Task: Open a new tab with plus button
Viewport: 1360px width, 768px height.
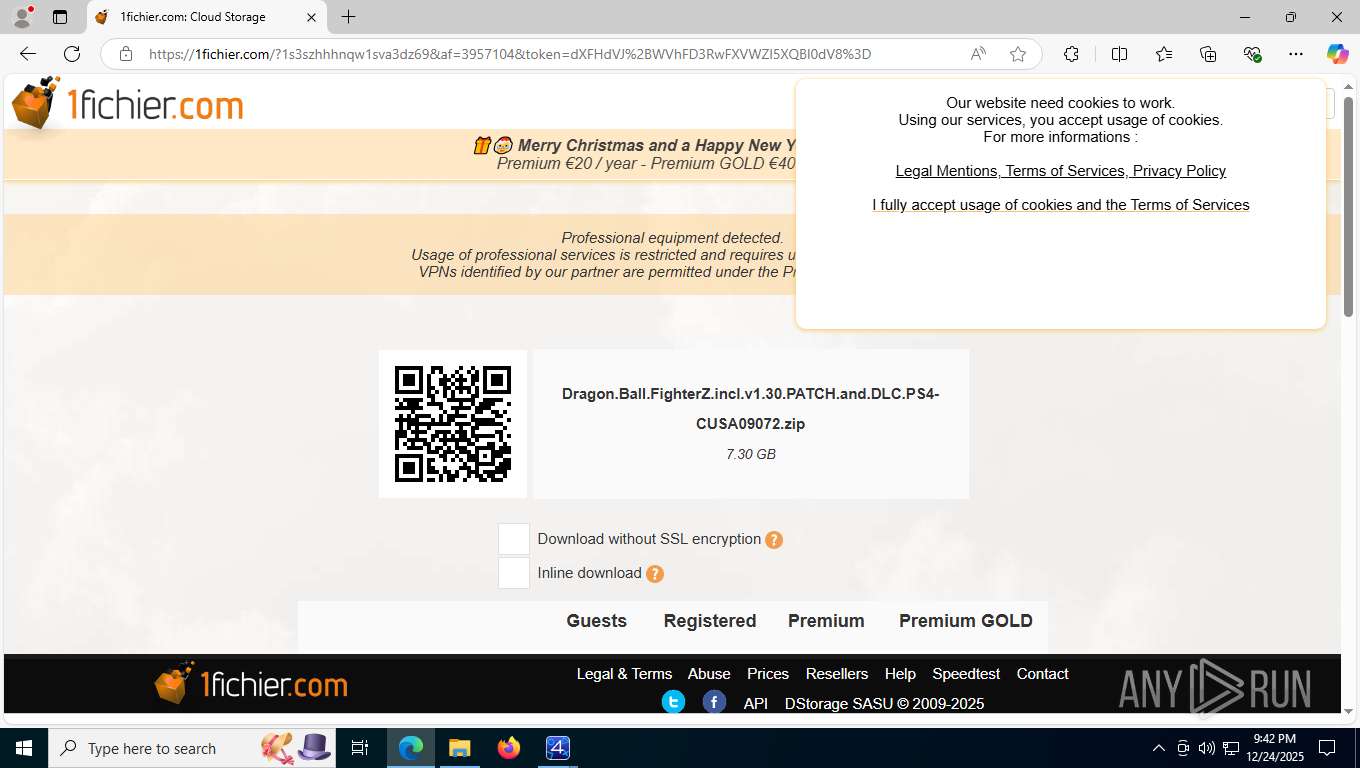Action: point(348,17)
